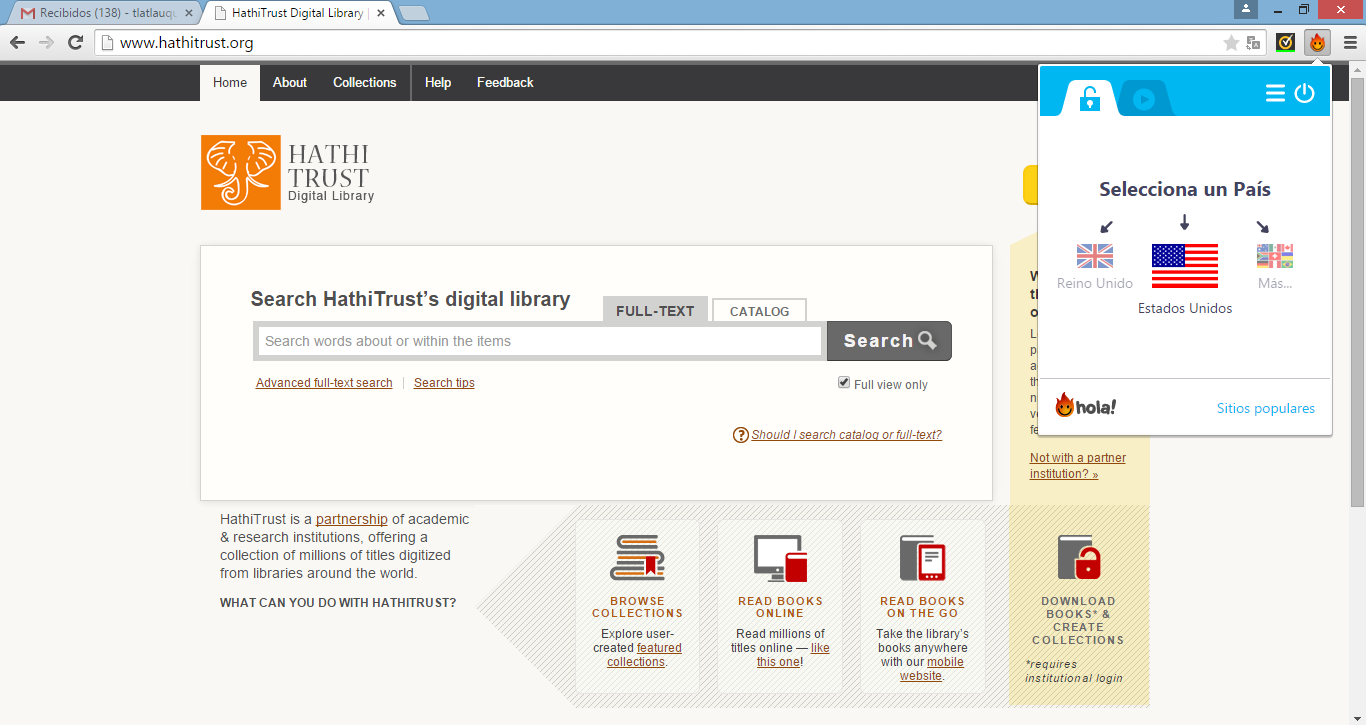
Task: Switch to FULL-TEXT search tab
Action: [x=655, y=310]
